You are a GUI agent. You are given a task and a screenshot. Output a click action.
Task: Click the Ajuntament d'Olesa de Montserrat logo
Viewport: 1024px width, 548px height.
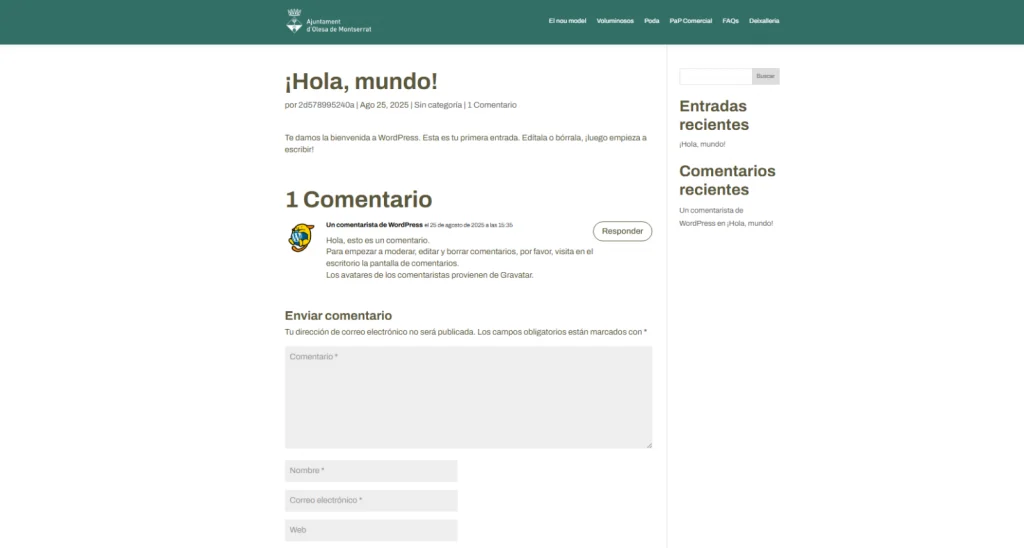pyautogui.click(x=328, y=21)
